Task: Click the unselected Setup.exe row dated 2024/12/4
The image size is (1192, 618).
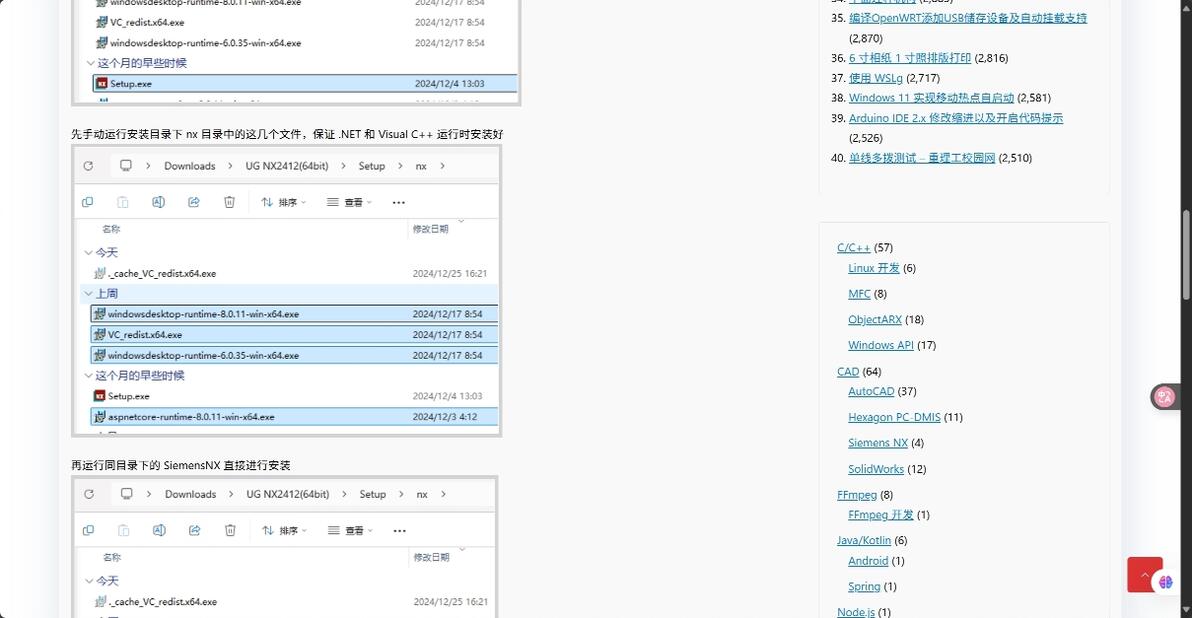Action: pos(294,396)
